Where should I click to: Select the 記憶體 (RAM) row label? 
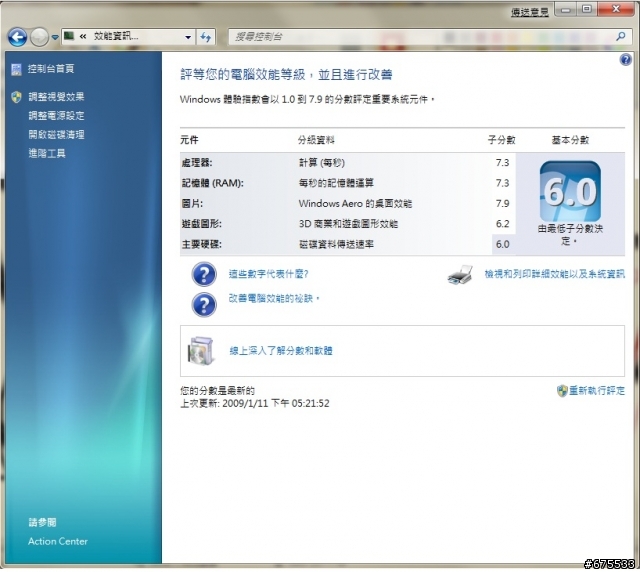click(212, 183)
